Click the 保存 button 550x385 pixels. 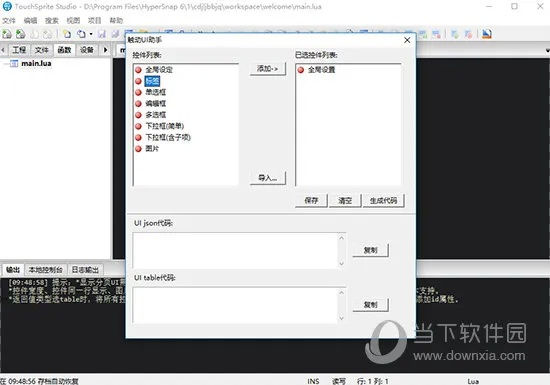click(311, 201)
